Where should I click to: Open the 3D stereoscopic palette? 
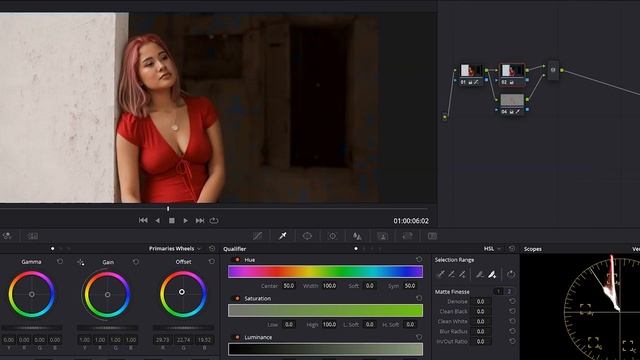pos(432,236)
